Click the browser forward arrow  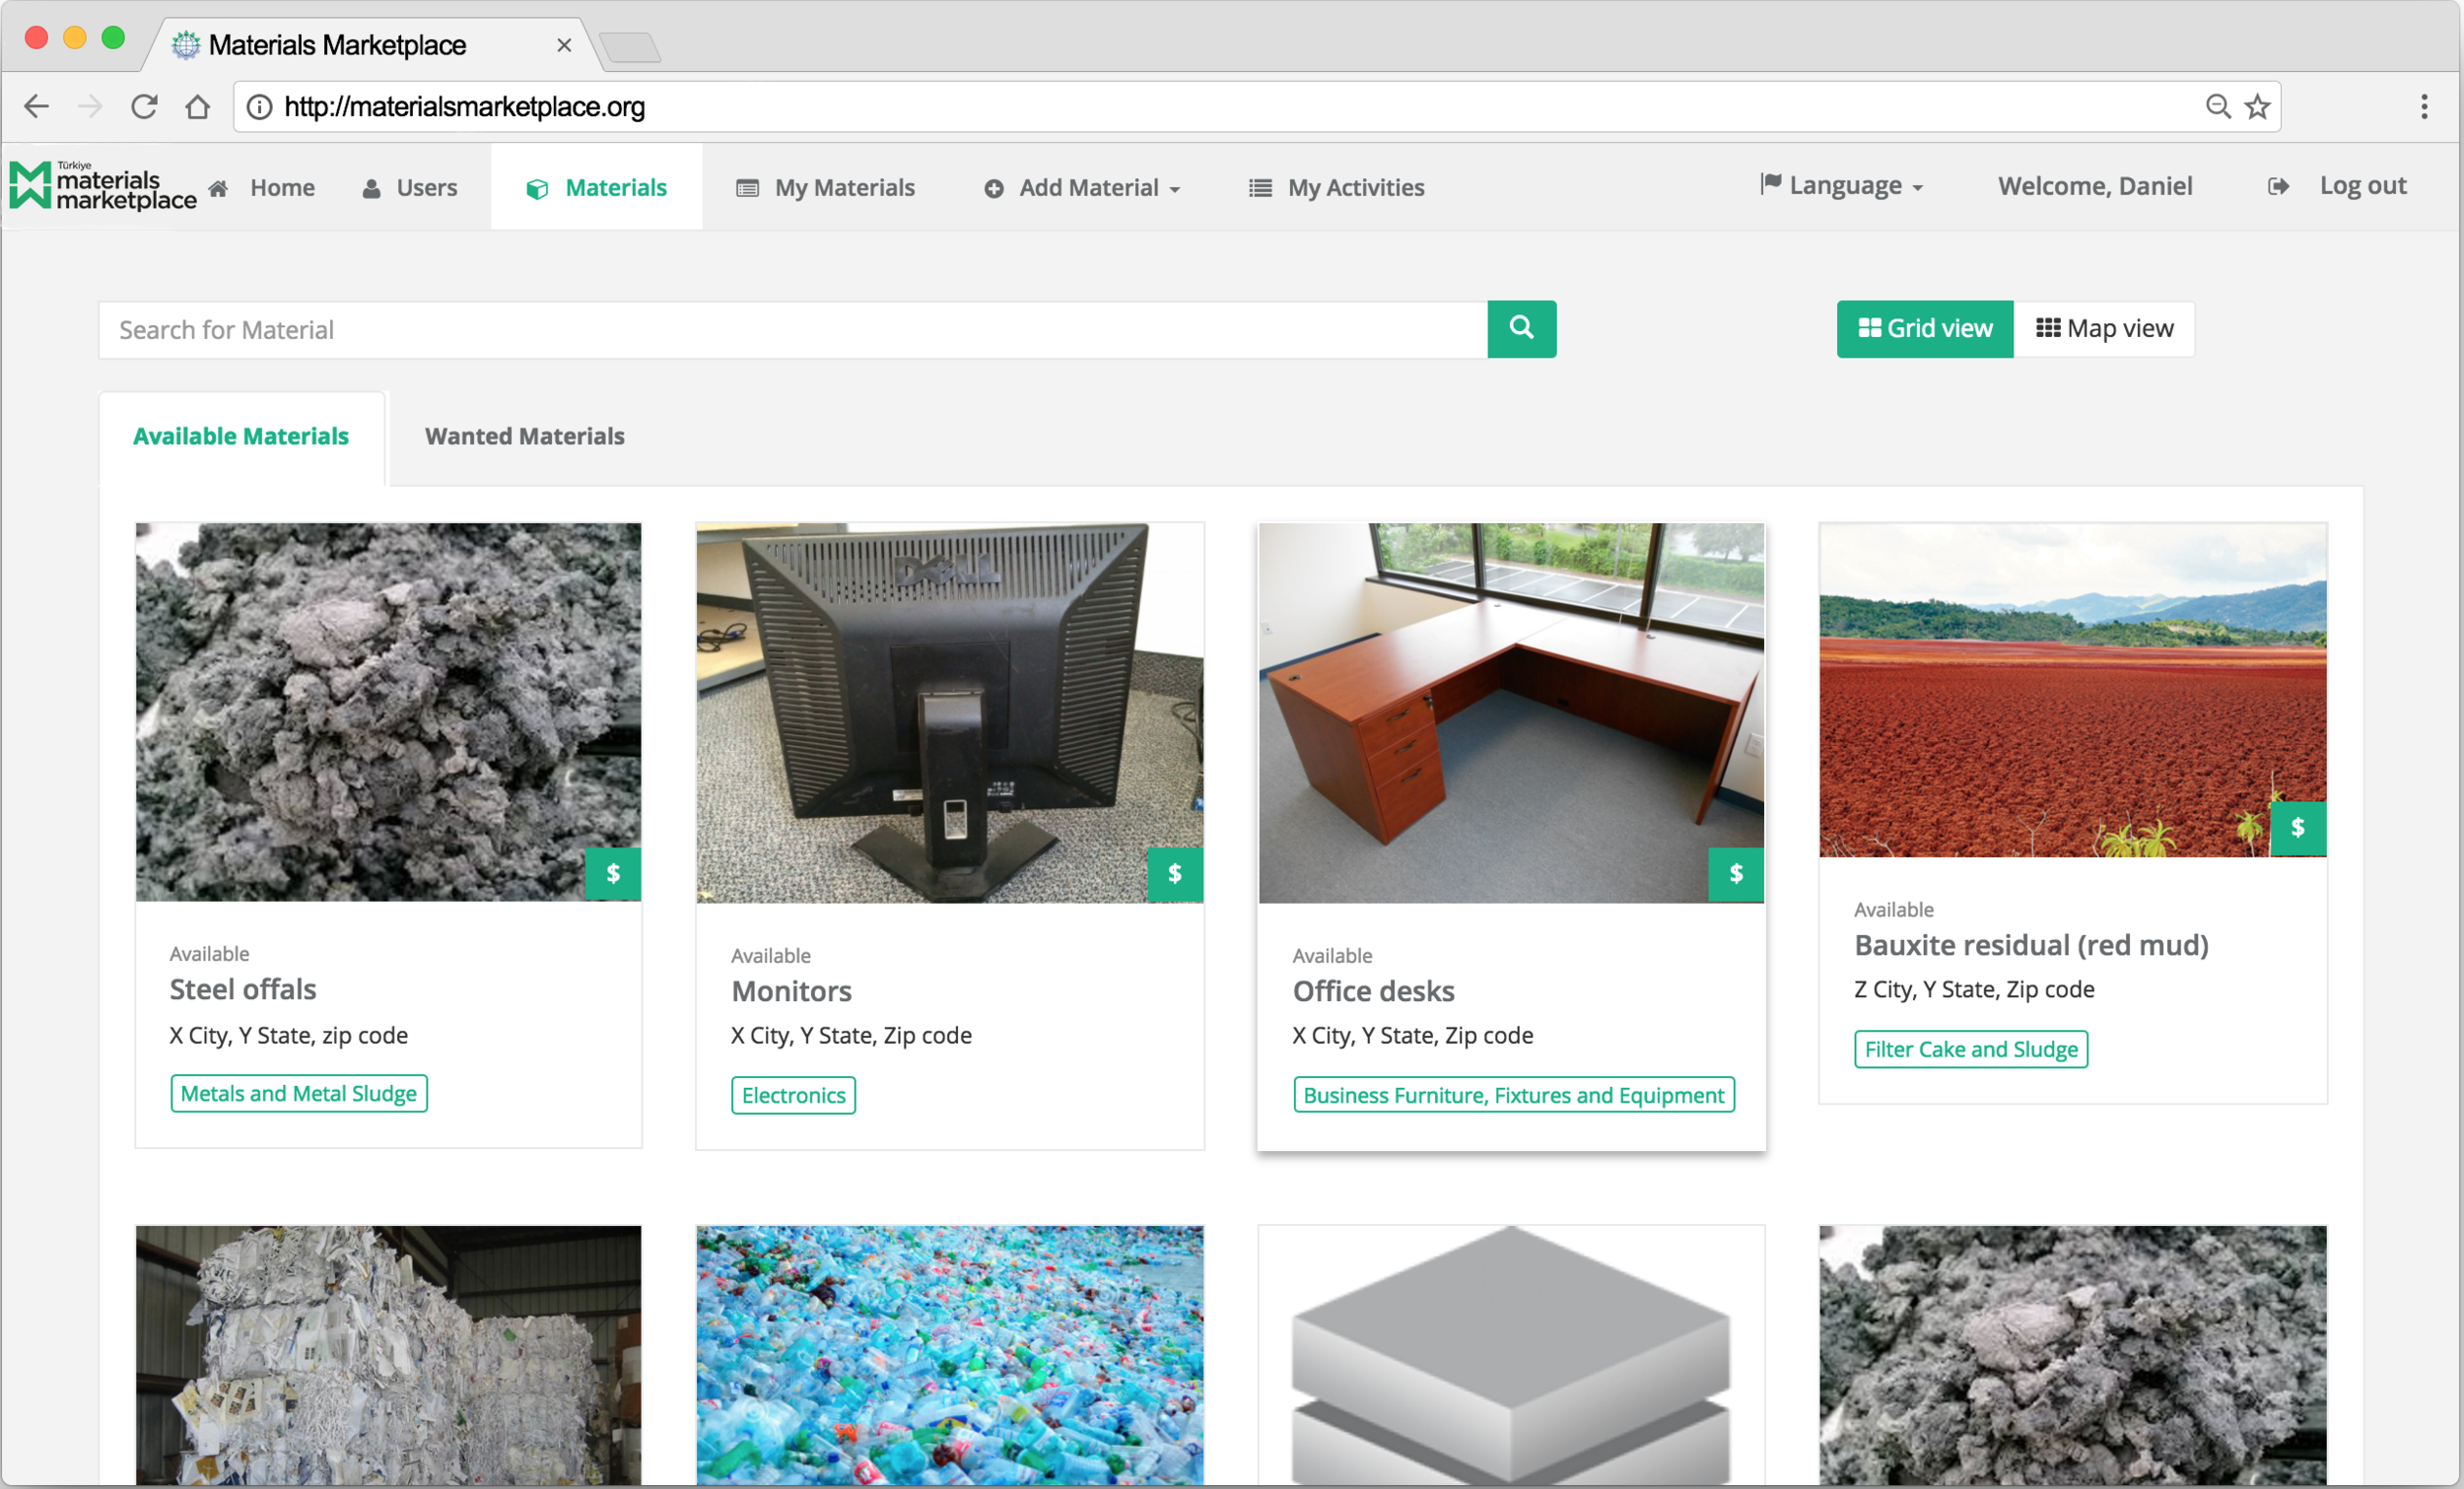tap(90, 106)
